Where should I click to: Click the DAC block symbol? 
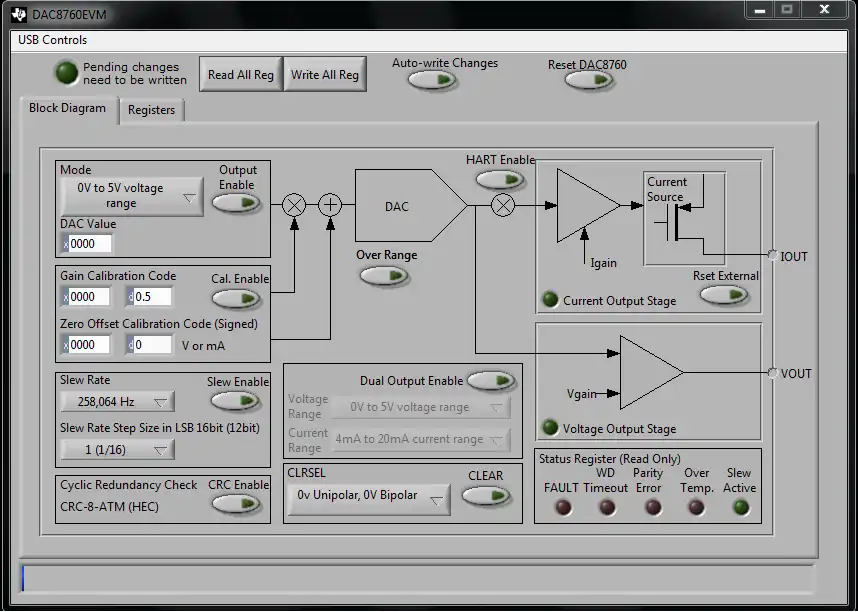(x=411, y=206)
